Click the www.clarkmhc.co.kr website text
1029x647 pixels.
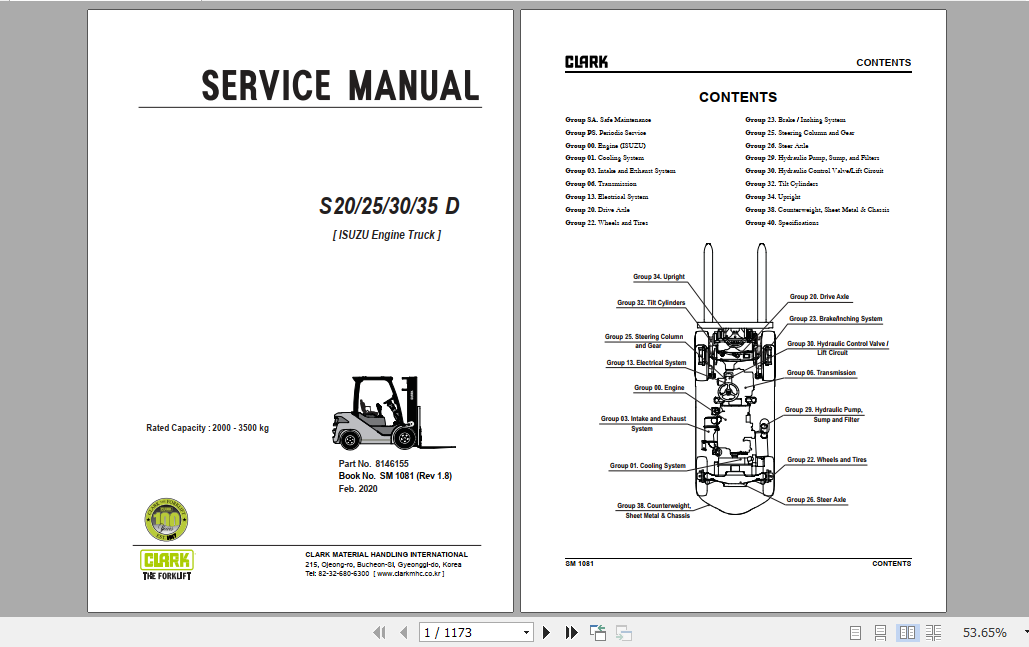(409, 574)
